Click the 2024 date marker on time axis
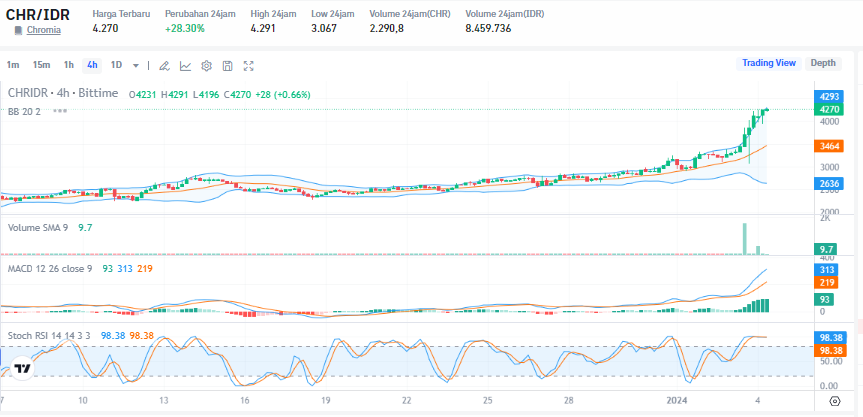Screen dimensions: 863x417 click(x=677, y=400)
